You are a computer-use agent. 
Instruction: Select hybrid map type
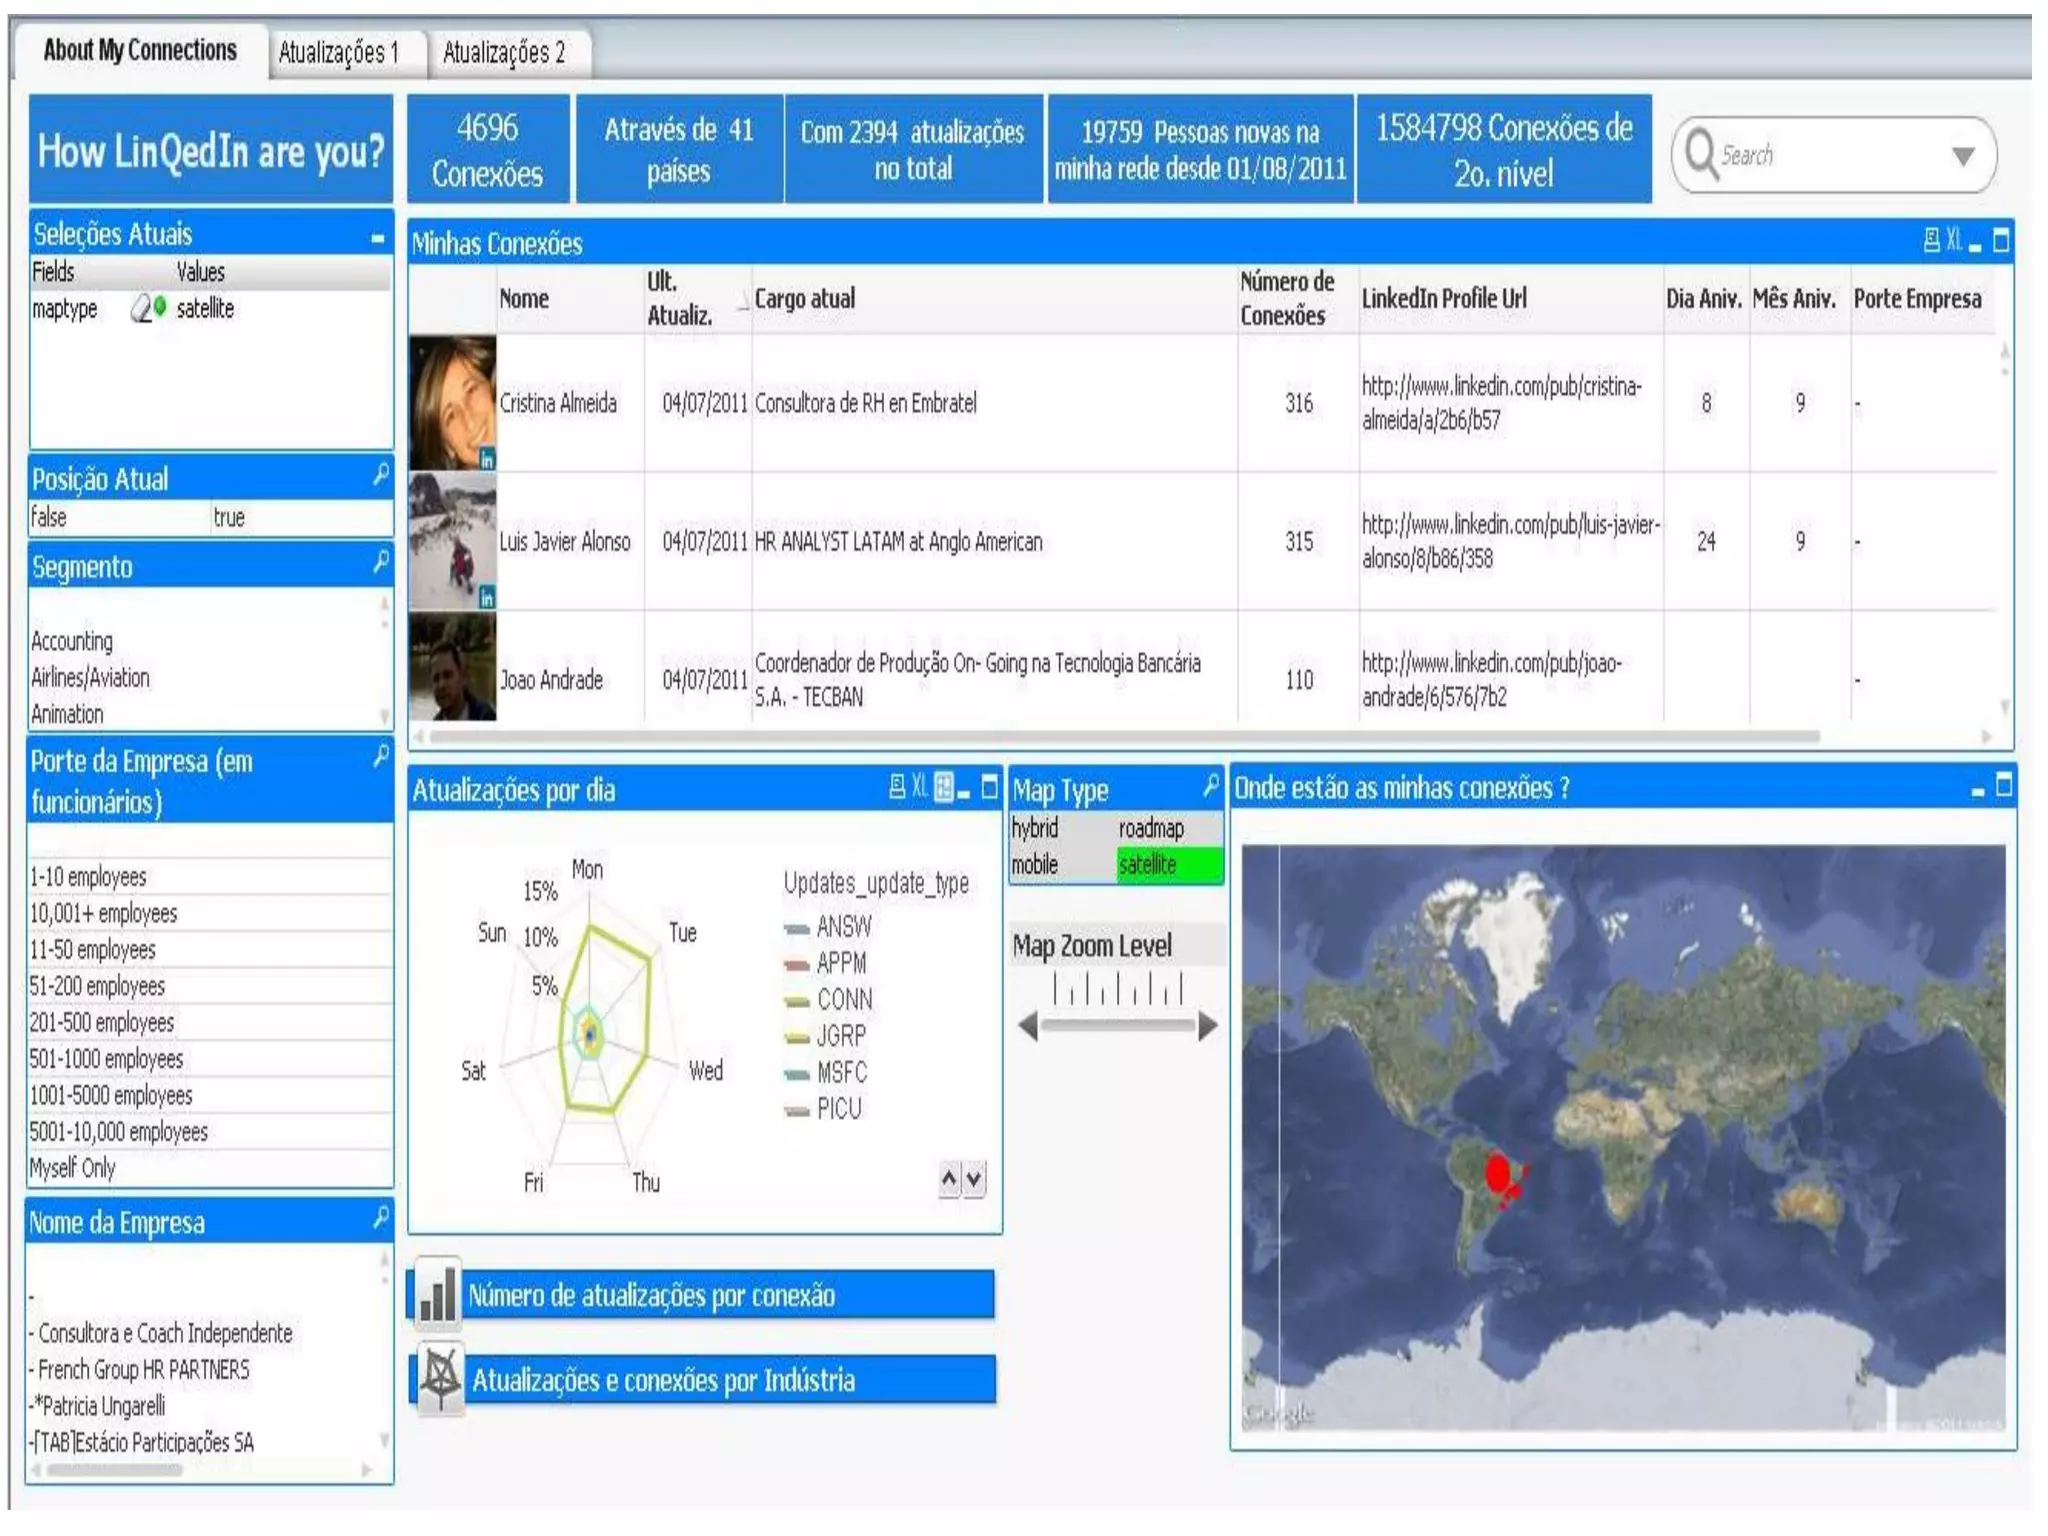[1034, 828]
